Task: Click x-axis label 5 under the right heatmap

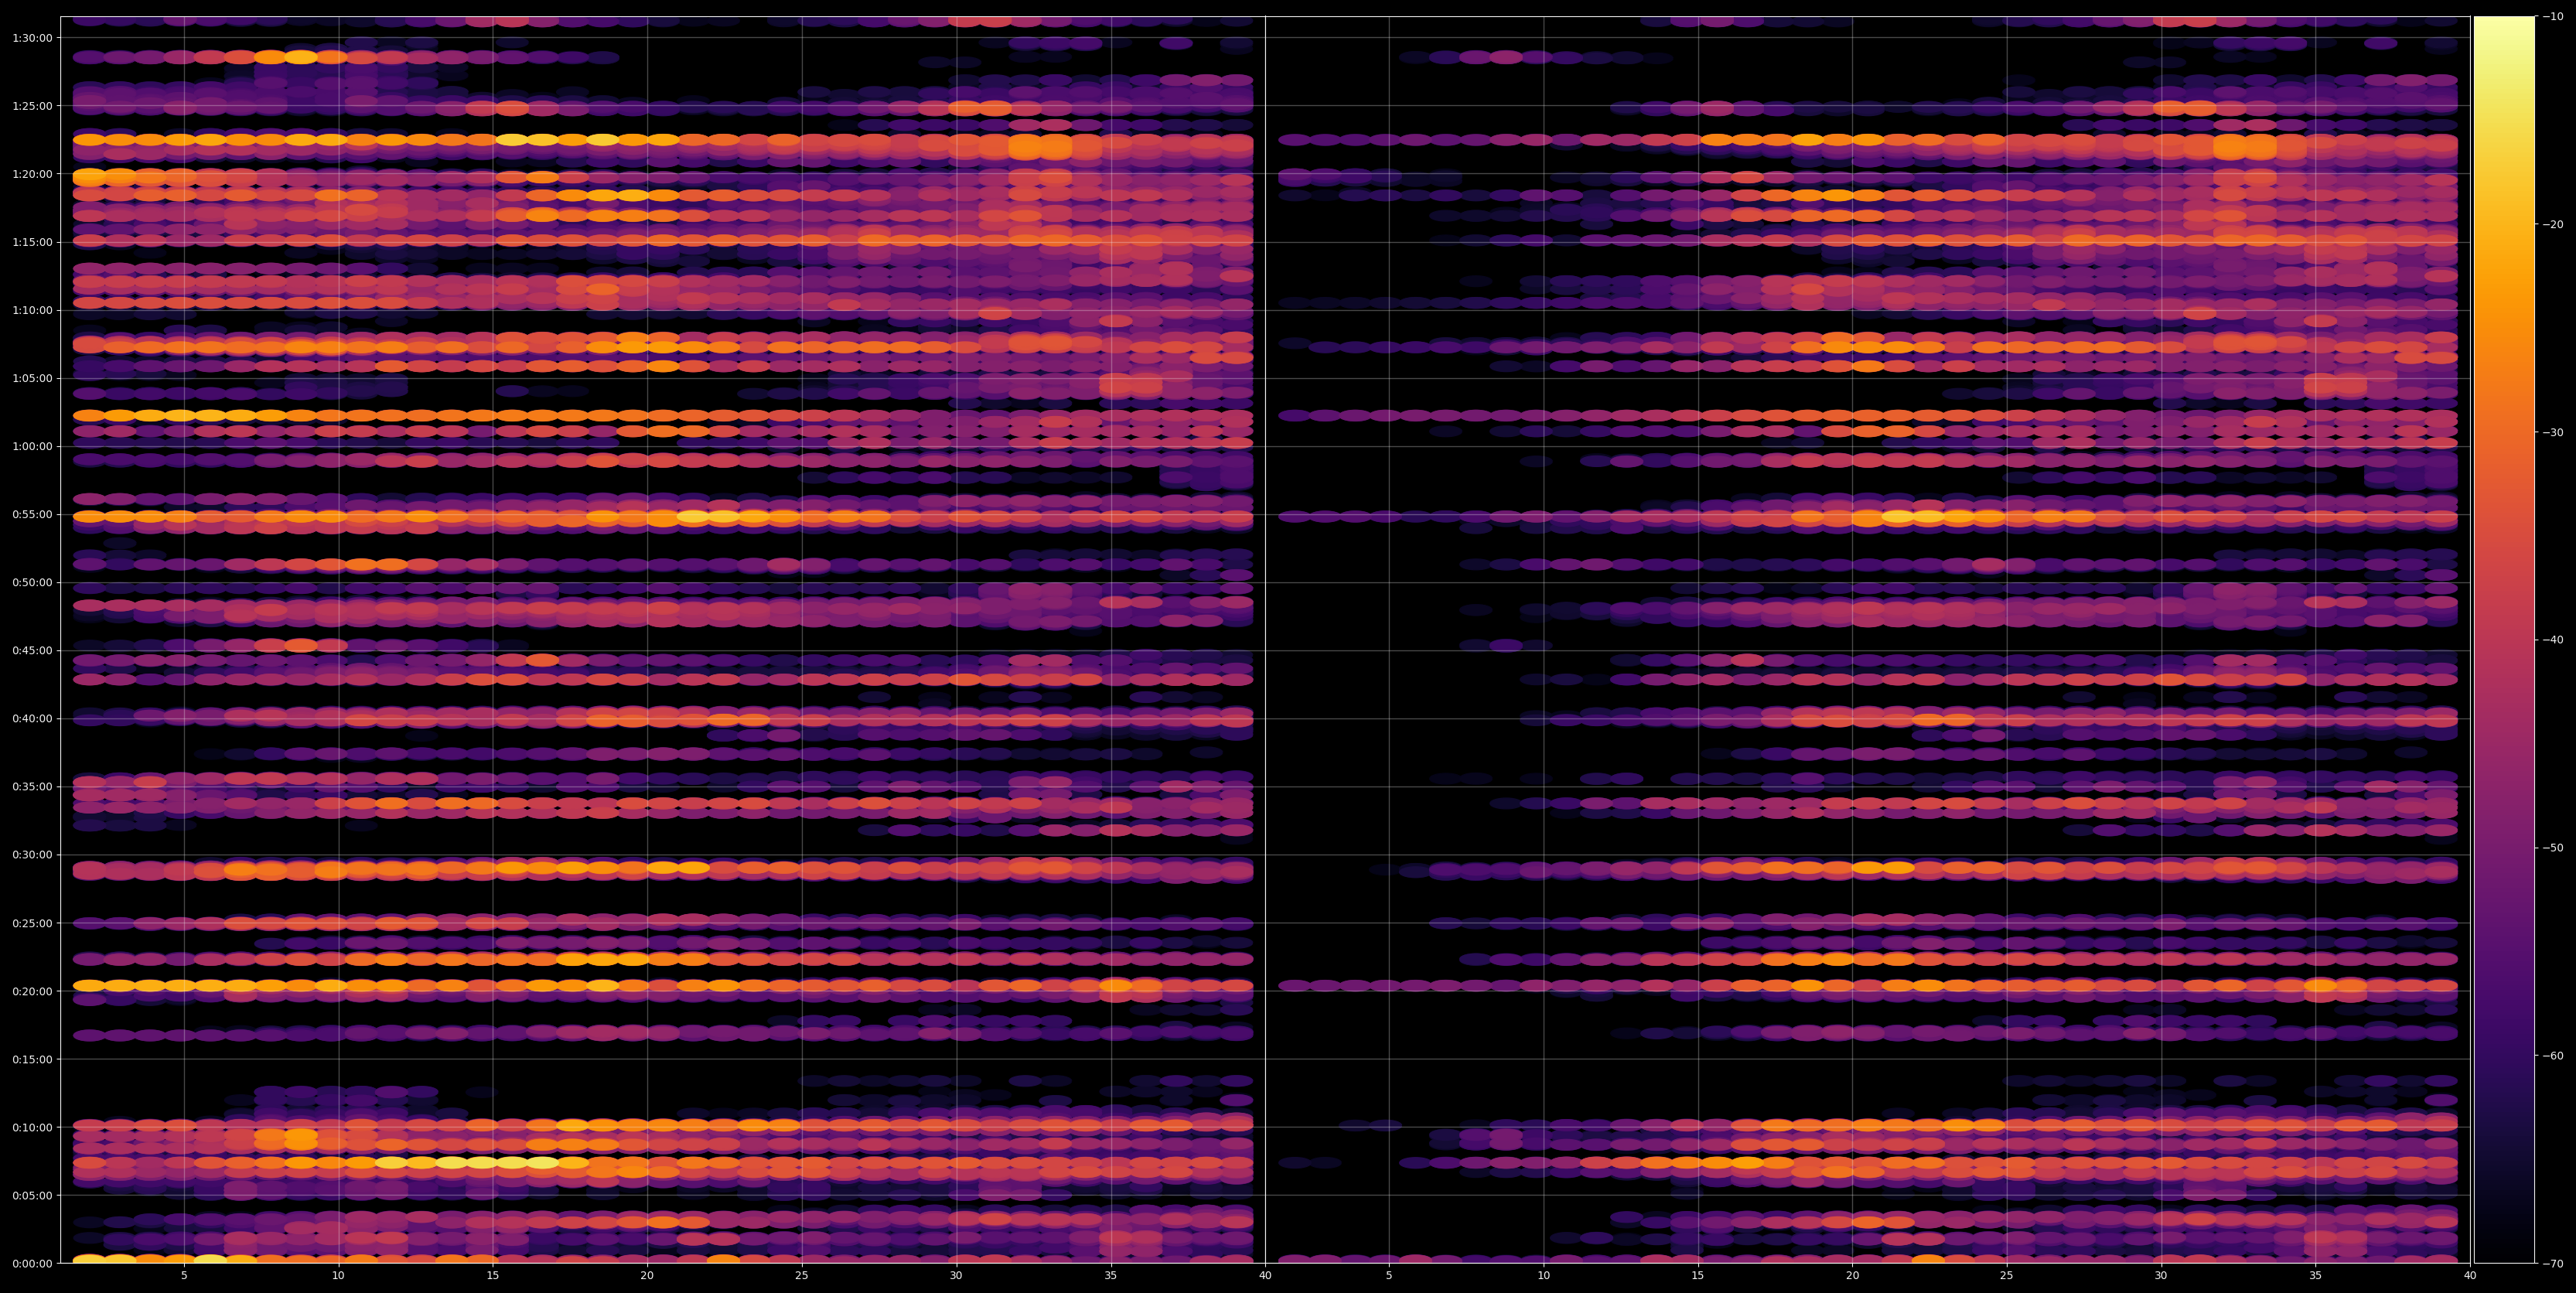Action: click(1389, 1276)
